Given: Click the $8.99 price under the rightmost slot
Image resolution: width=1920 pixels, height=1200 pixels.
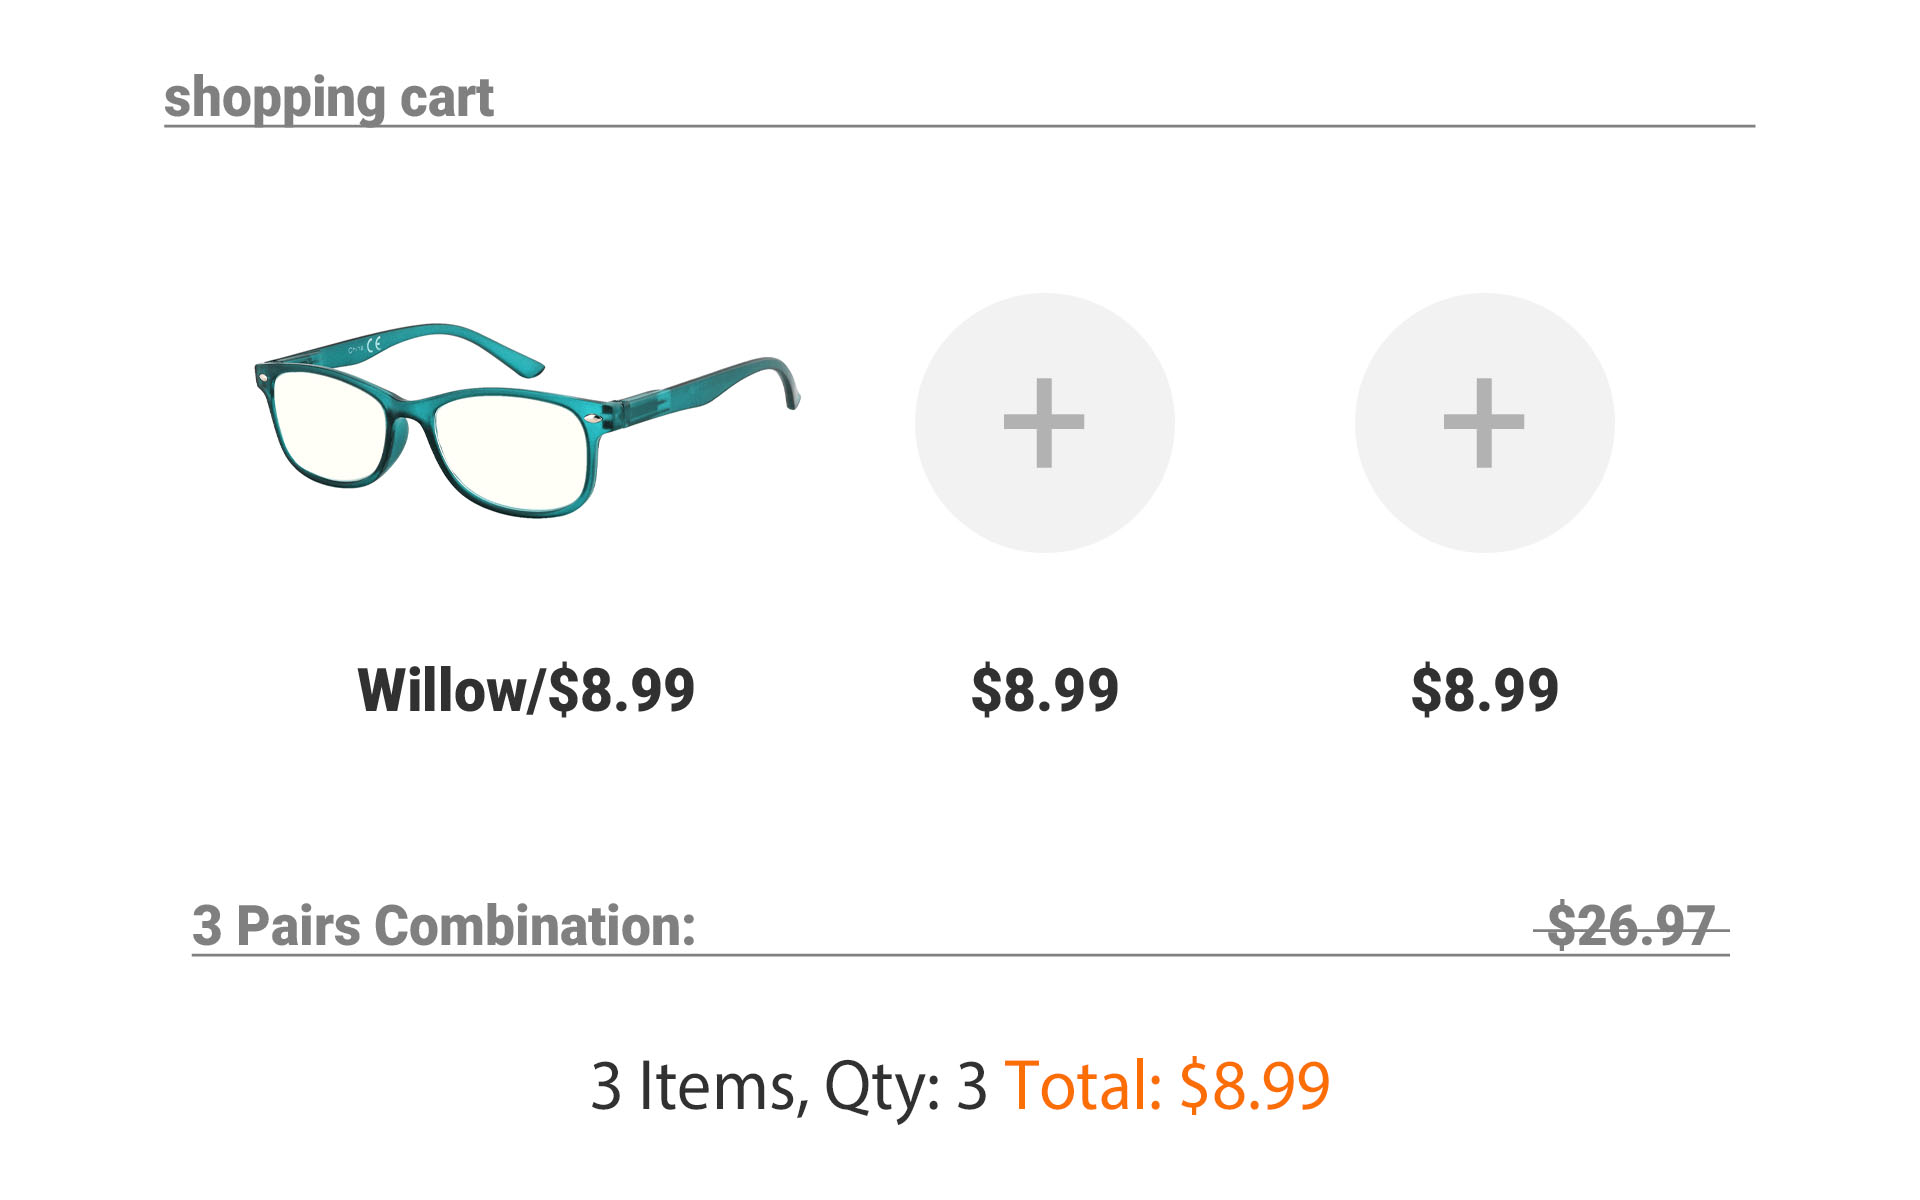Looking at the screenshot, I should tap(1484, 690).
